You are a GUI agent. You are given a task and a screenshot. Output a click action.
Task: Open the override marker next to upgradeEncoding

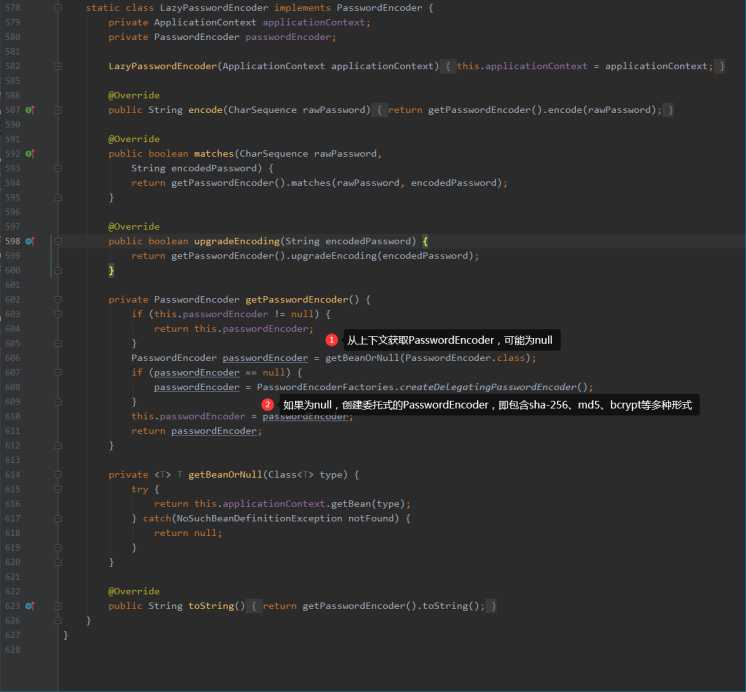29,241
